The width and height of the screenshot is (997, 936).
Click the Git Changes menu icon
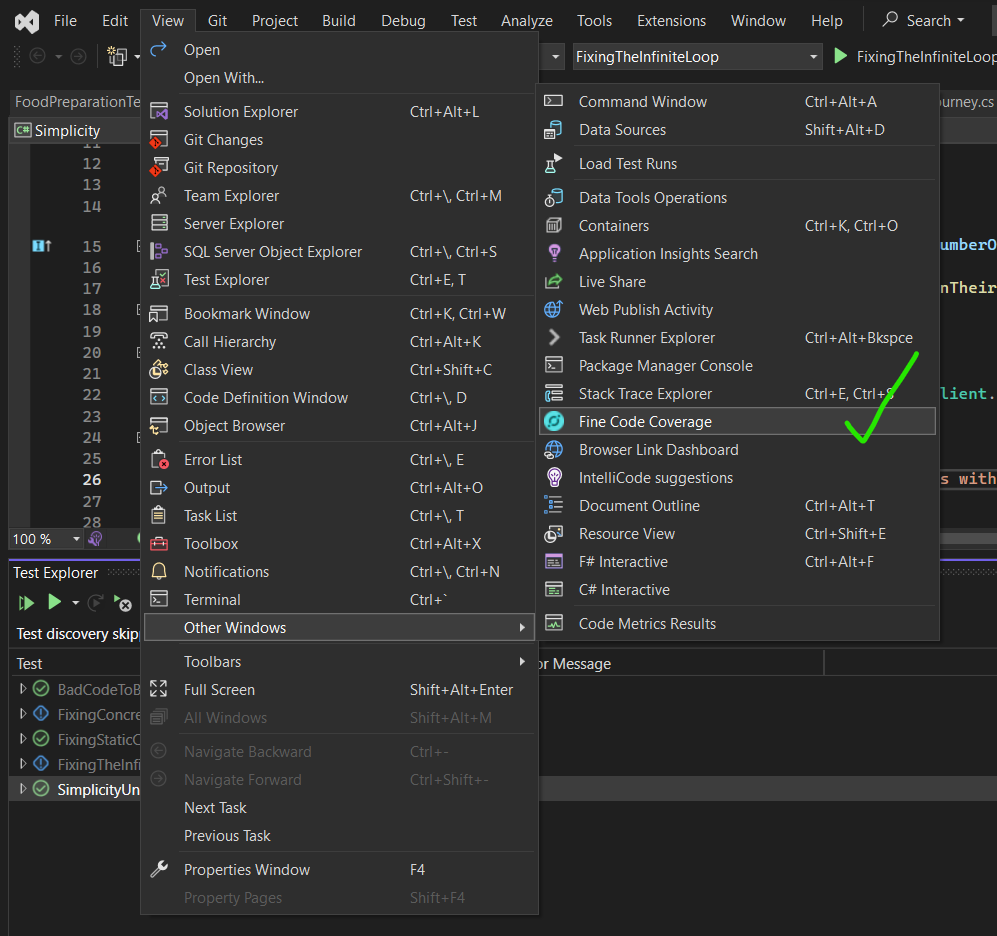pos(159,139)
